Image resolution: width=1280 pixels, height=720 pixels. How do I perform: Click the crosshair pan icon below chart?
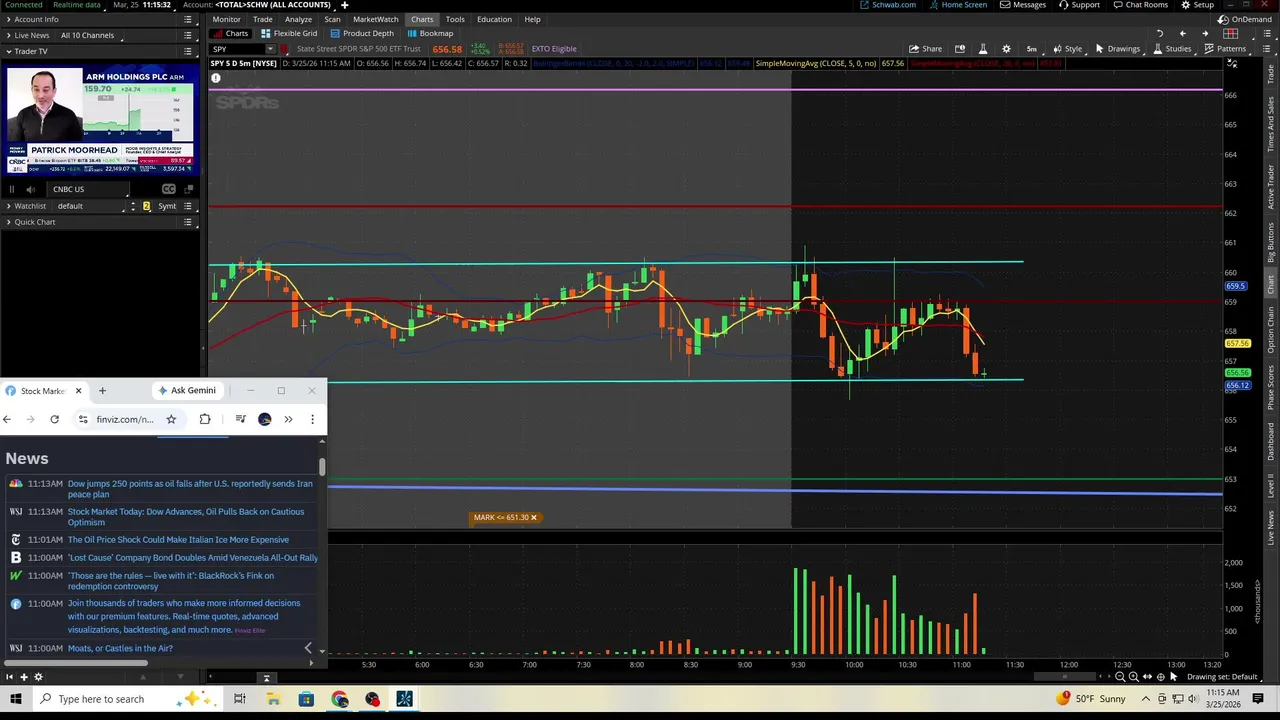(x=1160, y=677)
